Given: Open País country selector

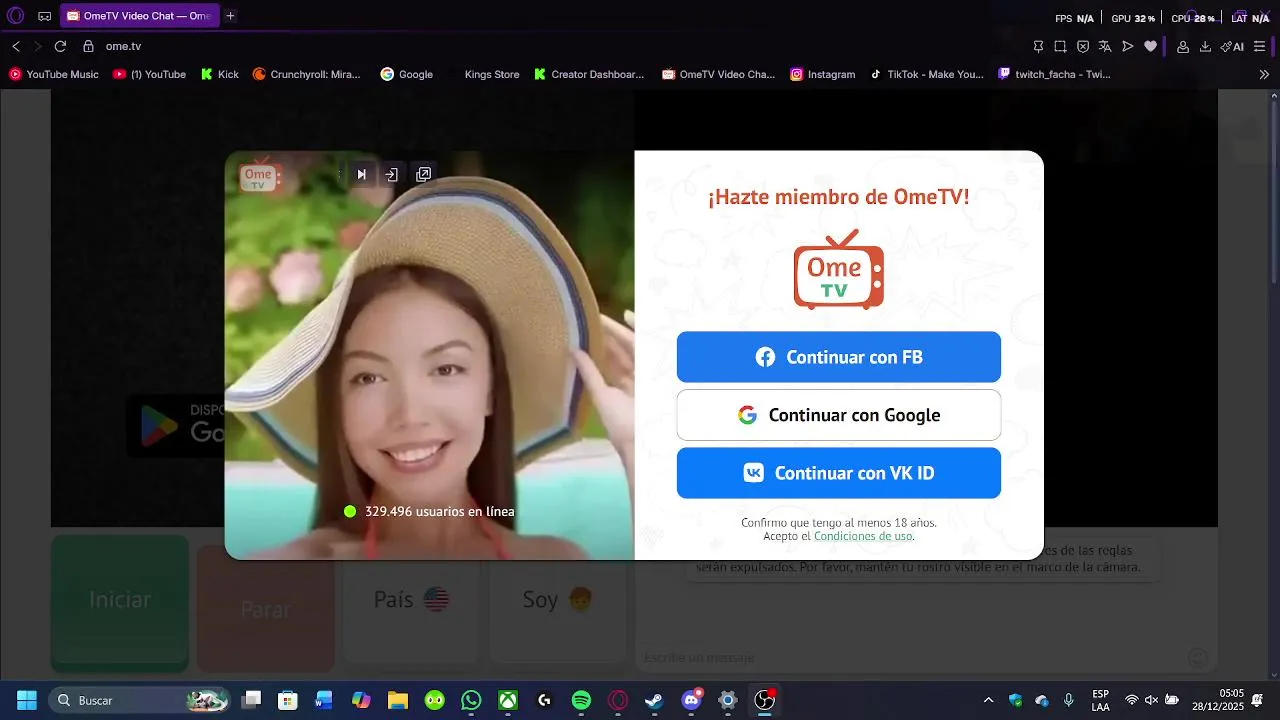Looking at the screenshot, I should [411, 600].
